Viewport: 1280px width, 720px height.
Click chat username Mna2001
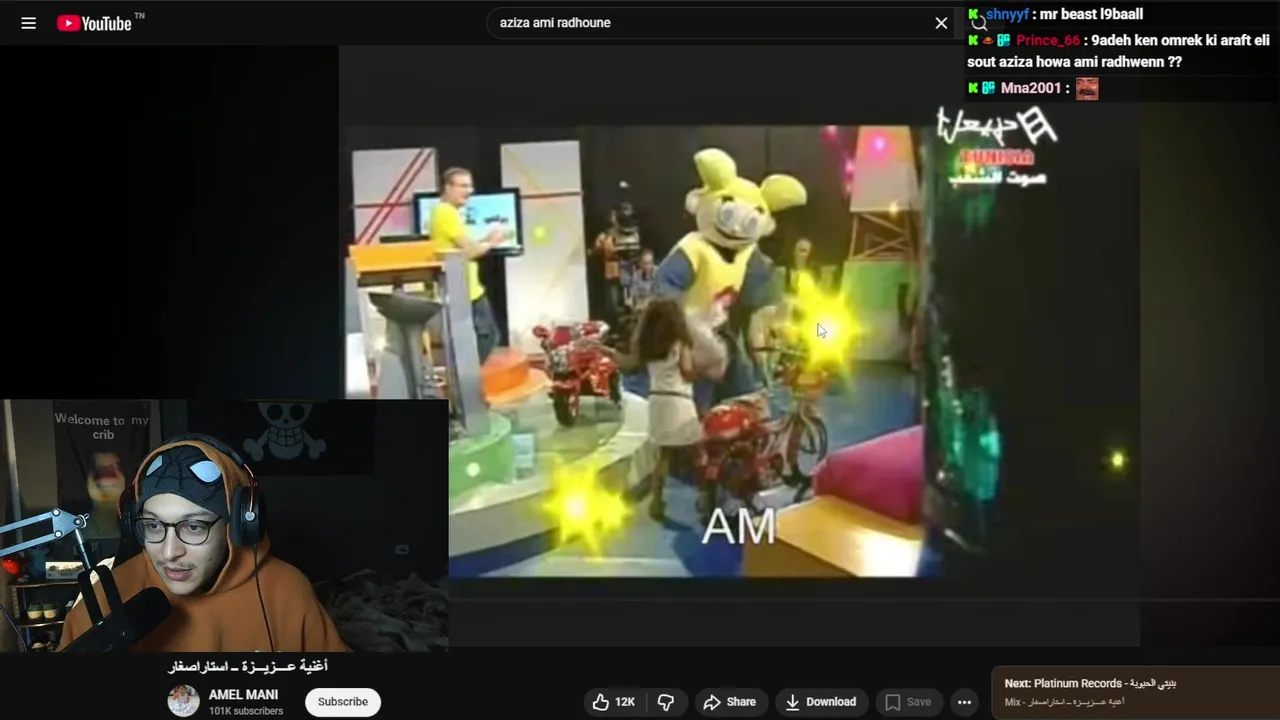(x=1031, y=88)
